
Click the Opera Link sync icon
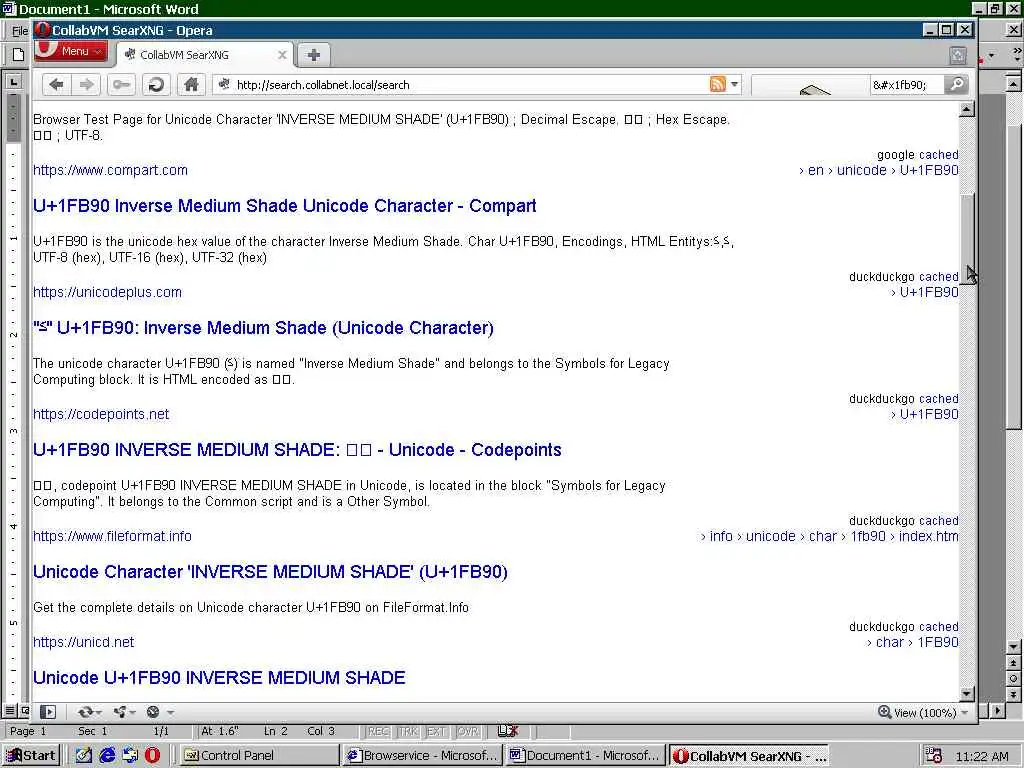point(85,712)
